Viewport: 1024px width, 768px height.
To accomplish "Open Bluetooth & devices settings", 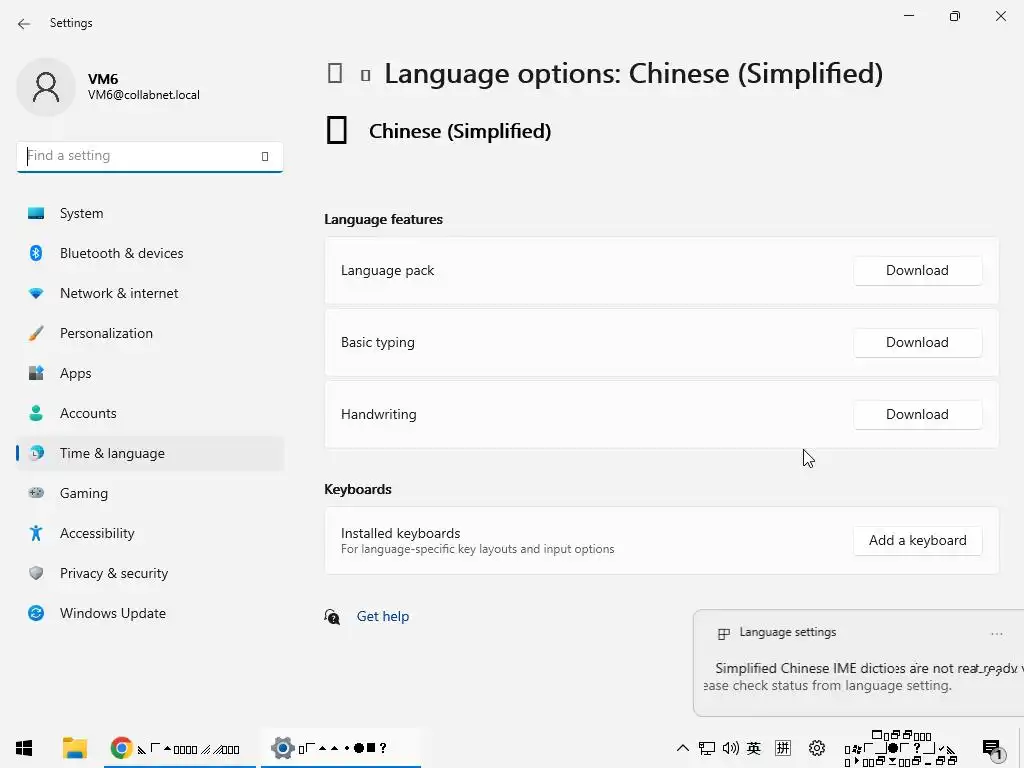I will 121,253.
